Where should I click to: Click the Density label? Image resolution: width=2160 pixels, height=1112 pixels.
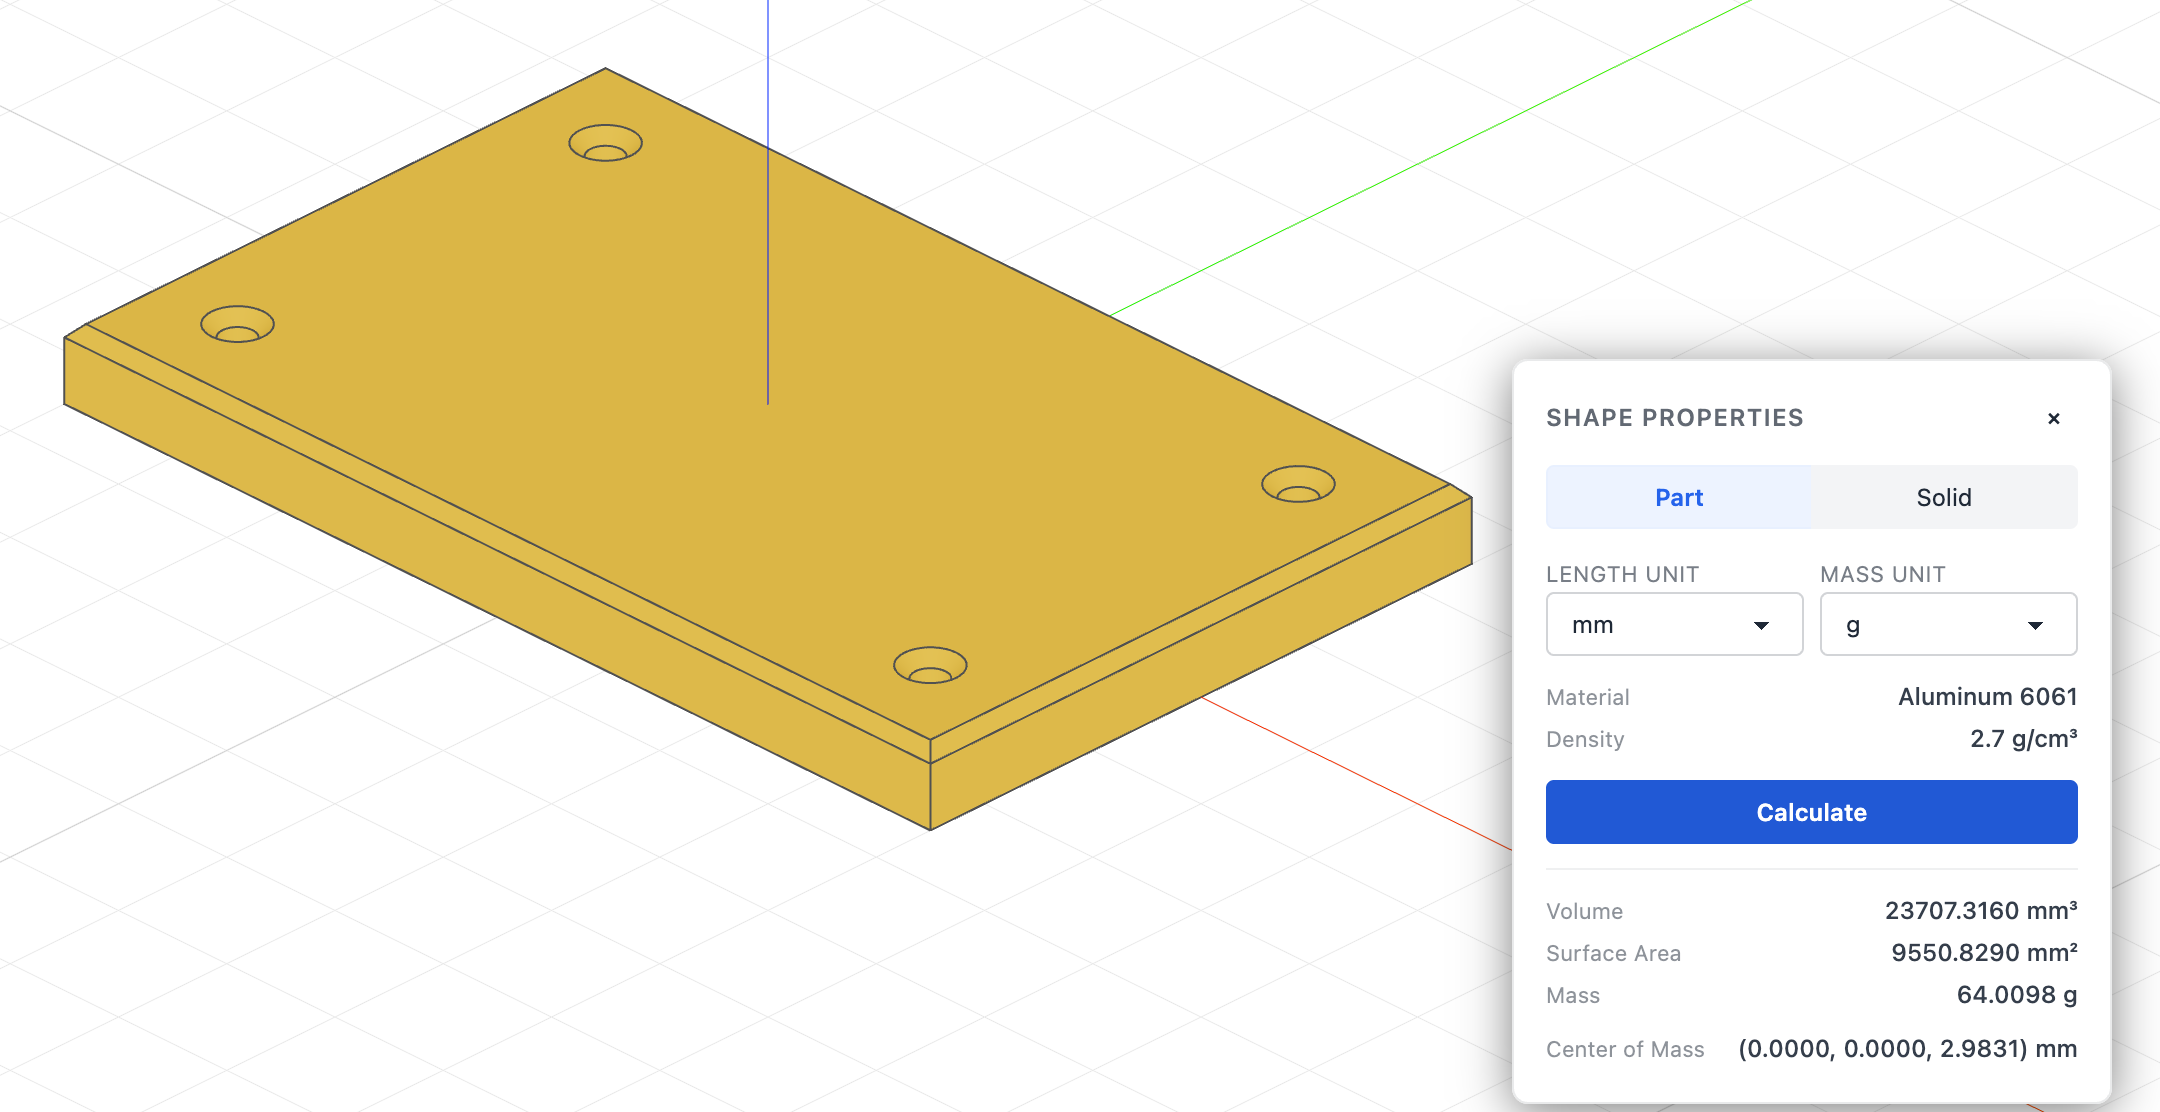[1585, 739]
